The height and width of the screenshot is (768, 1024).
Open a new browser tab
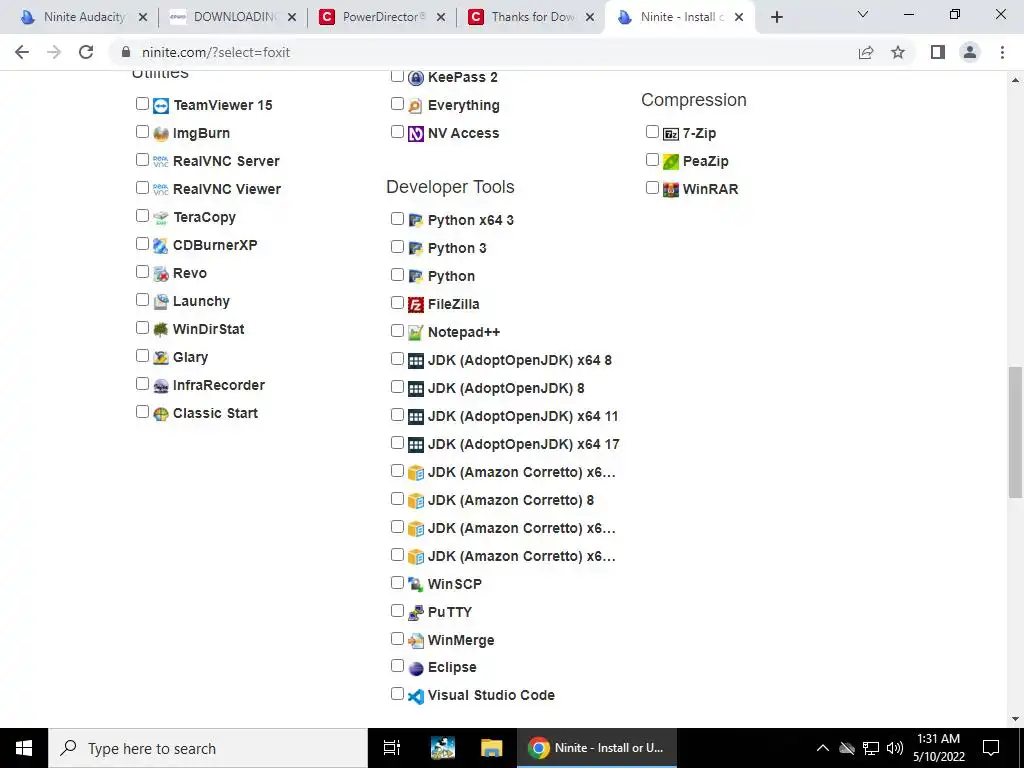point(776,17)
